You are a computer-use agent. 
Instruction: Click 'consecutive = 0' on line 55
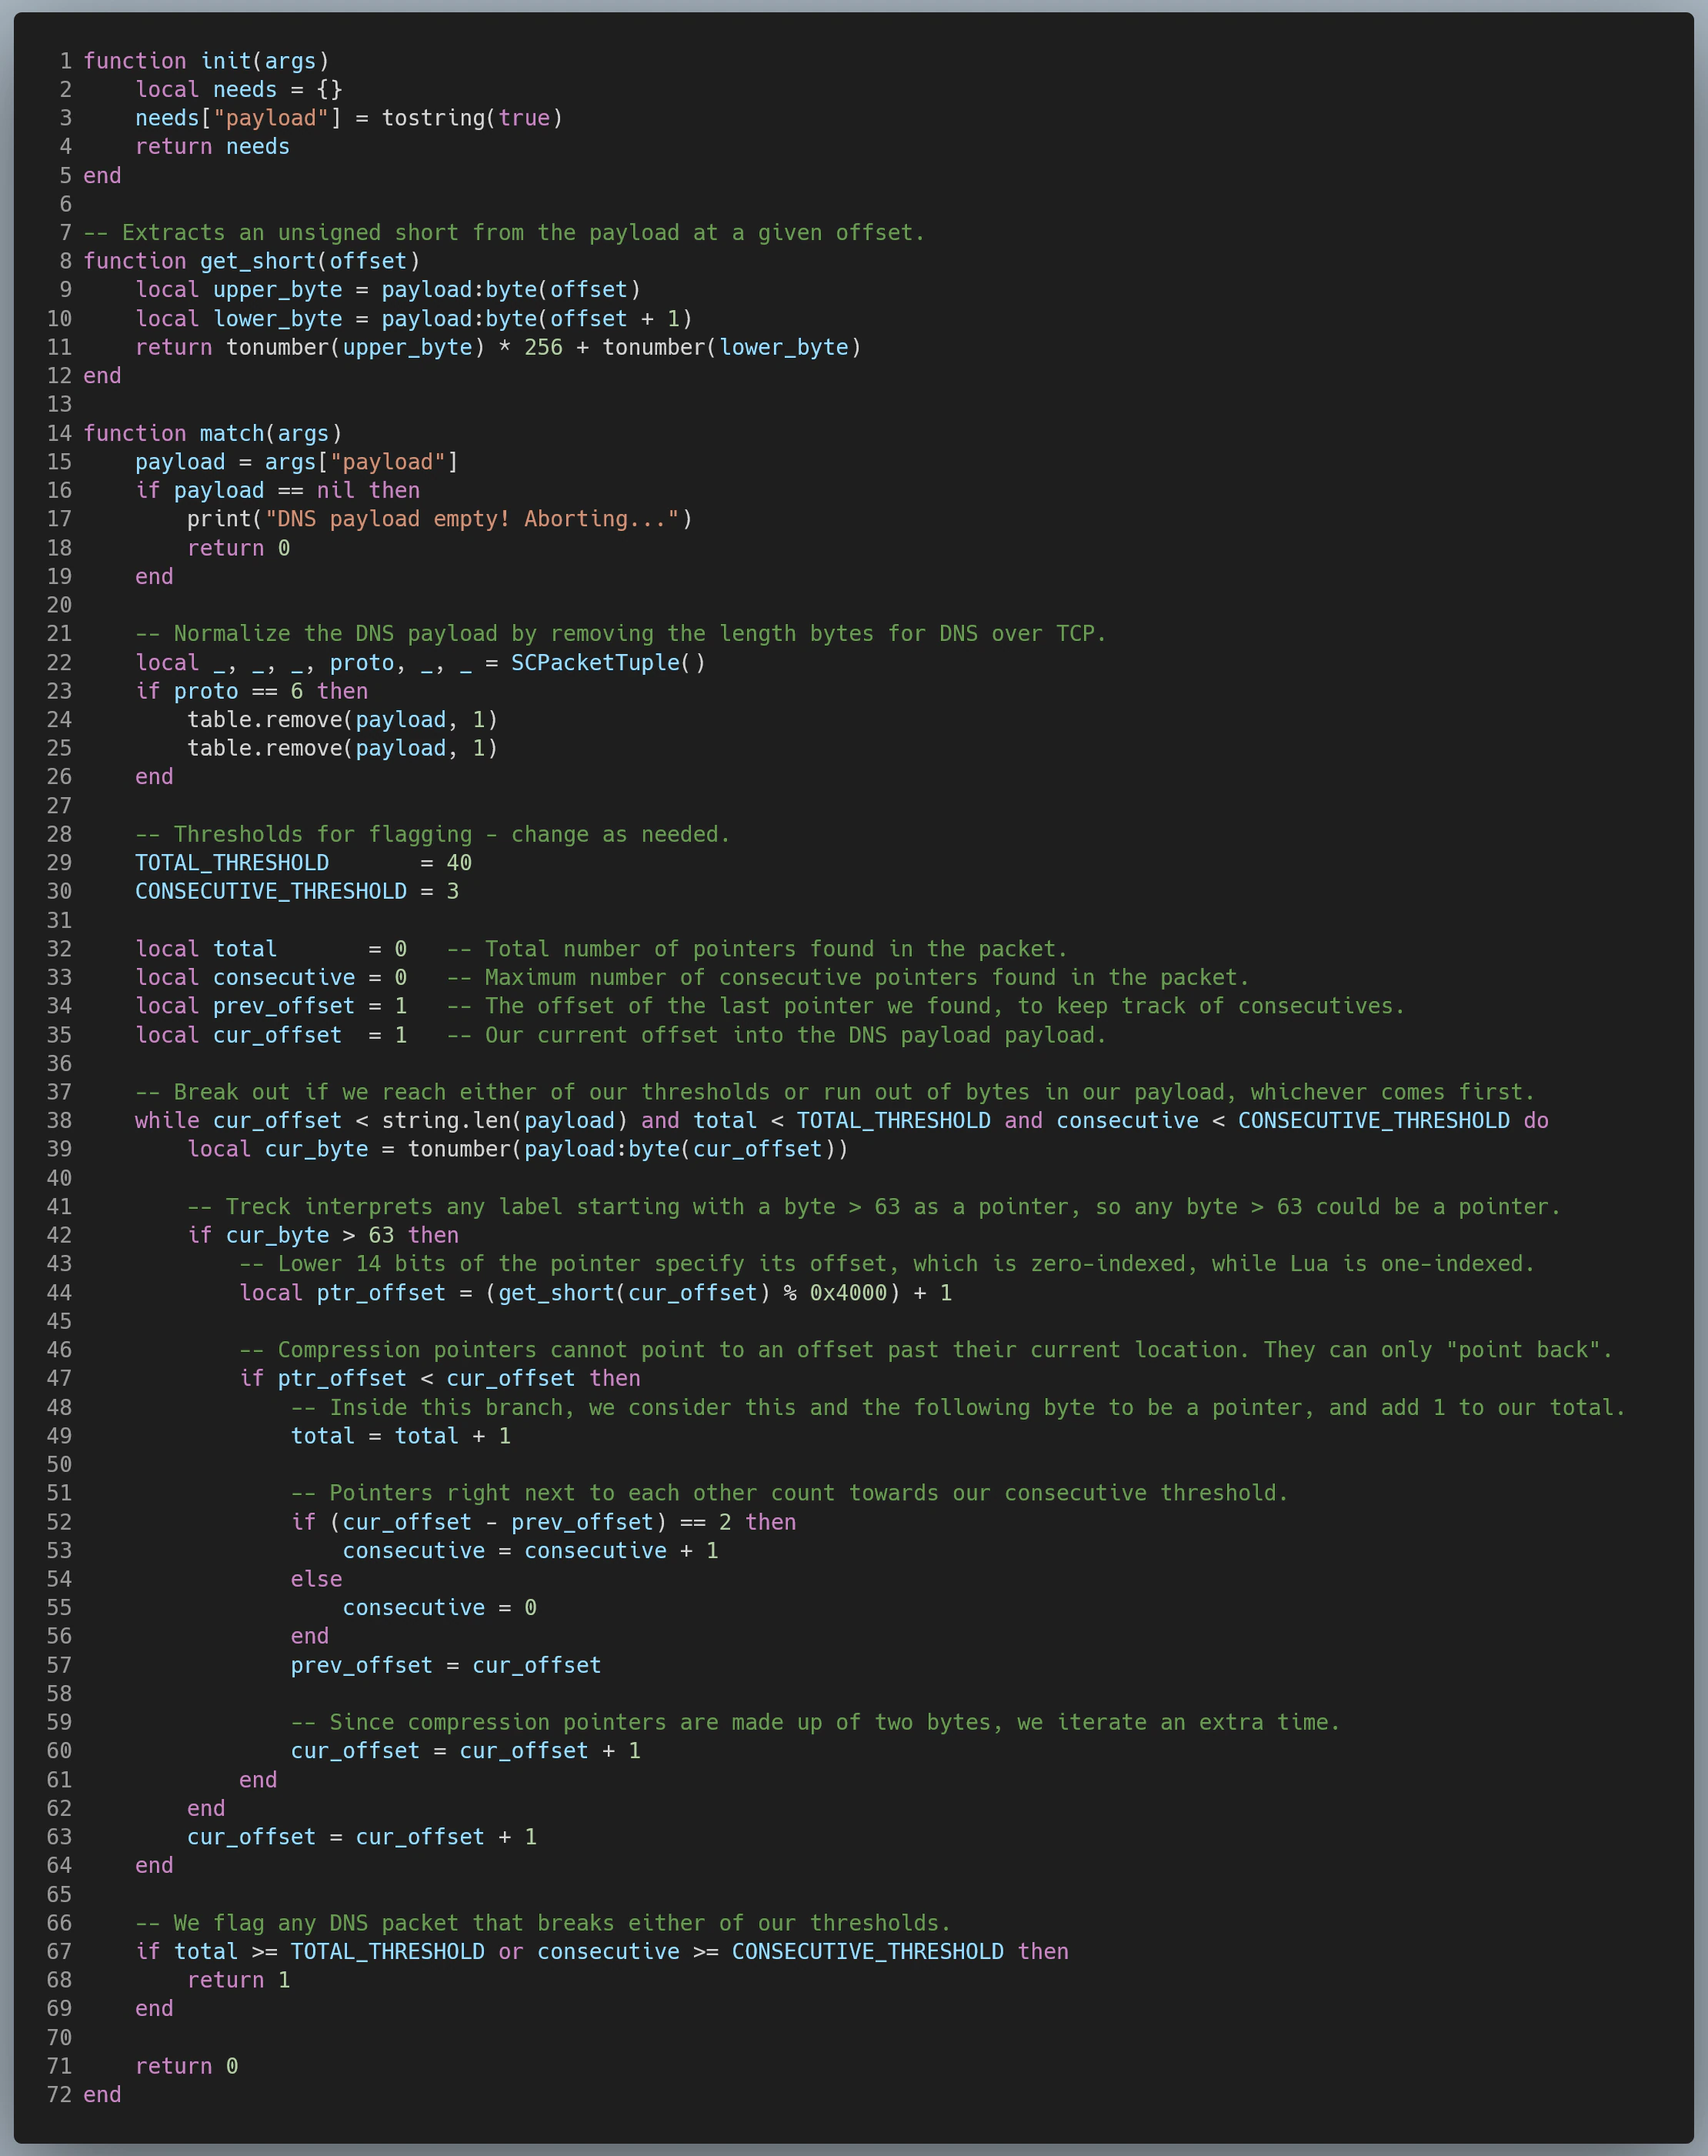[x=440, y=1608]
